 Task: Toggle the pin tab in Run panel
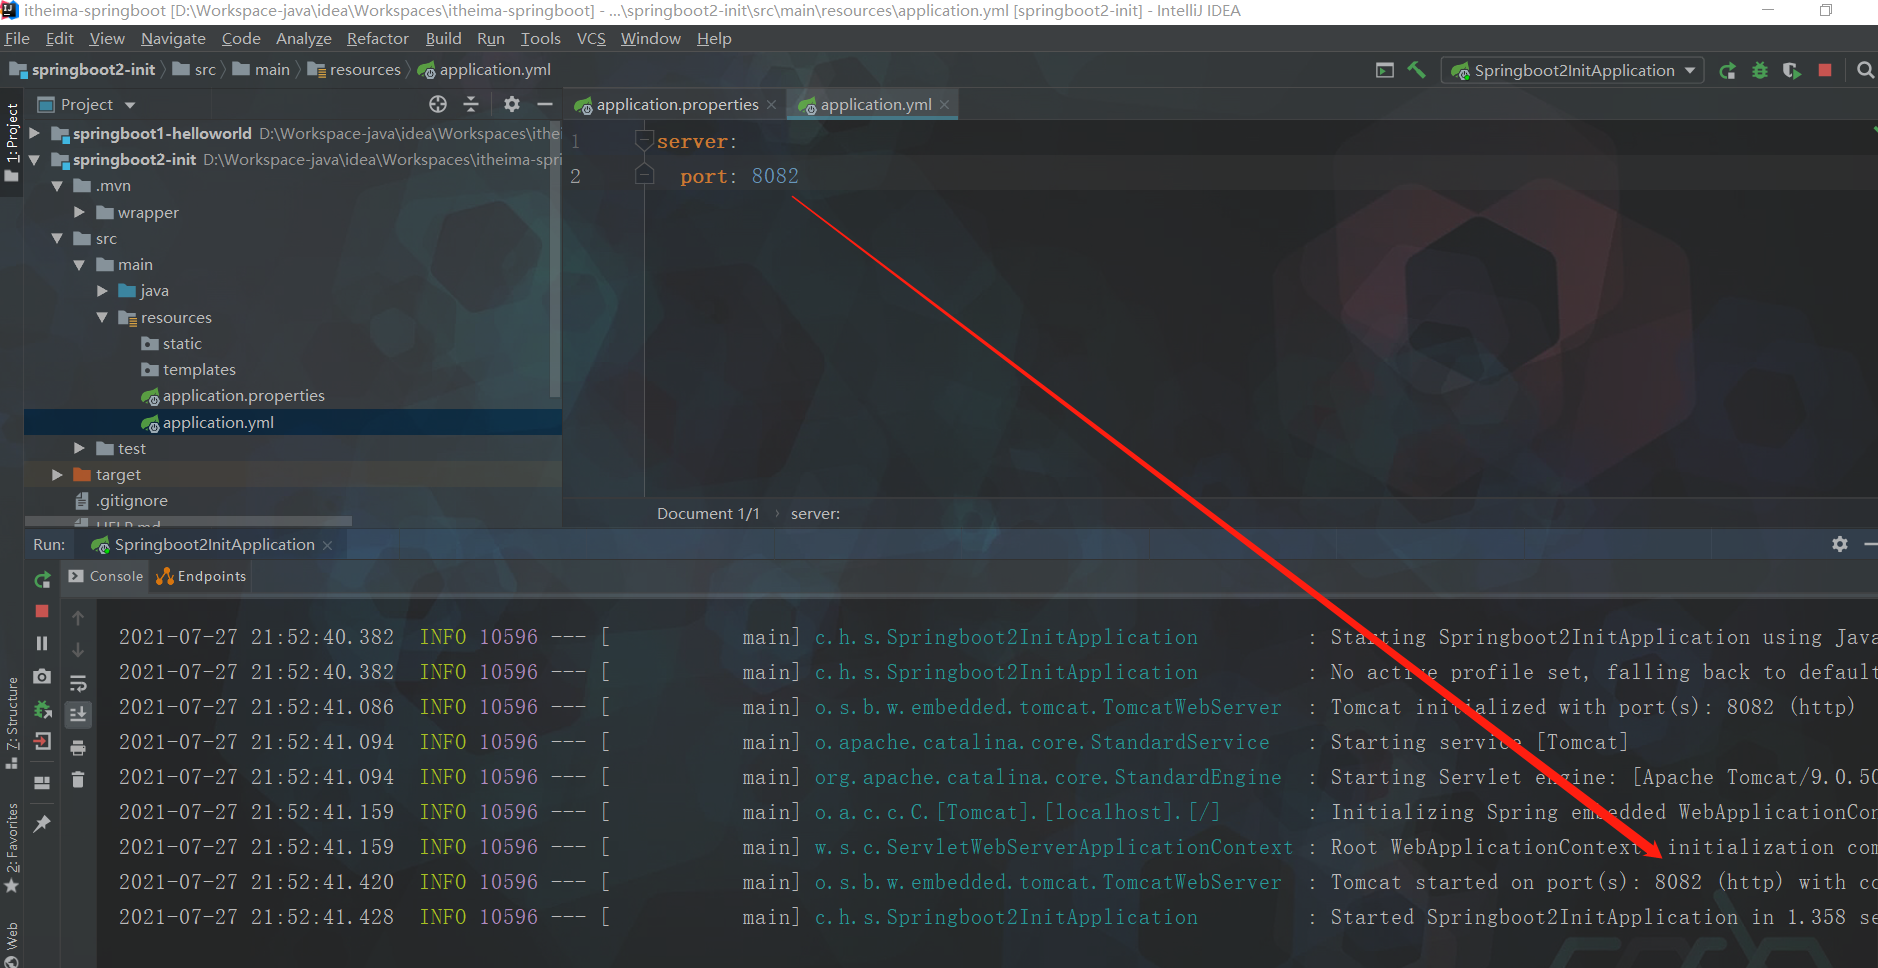42,824
